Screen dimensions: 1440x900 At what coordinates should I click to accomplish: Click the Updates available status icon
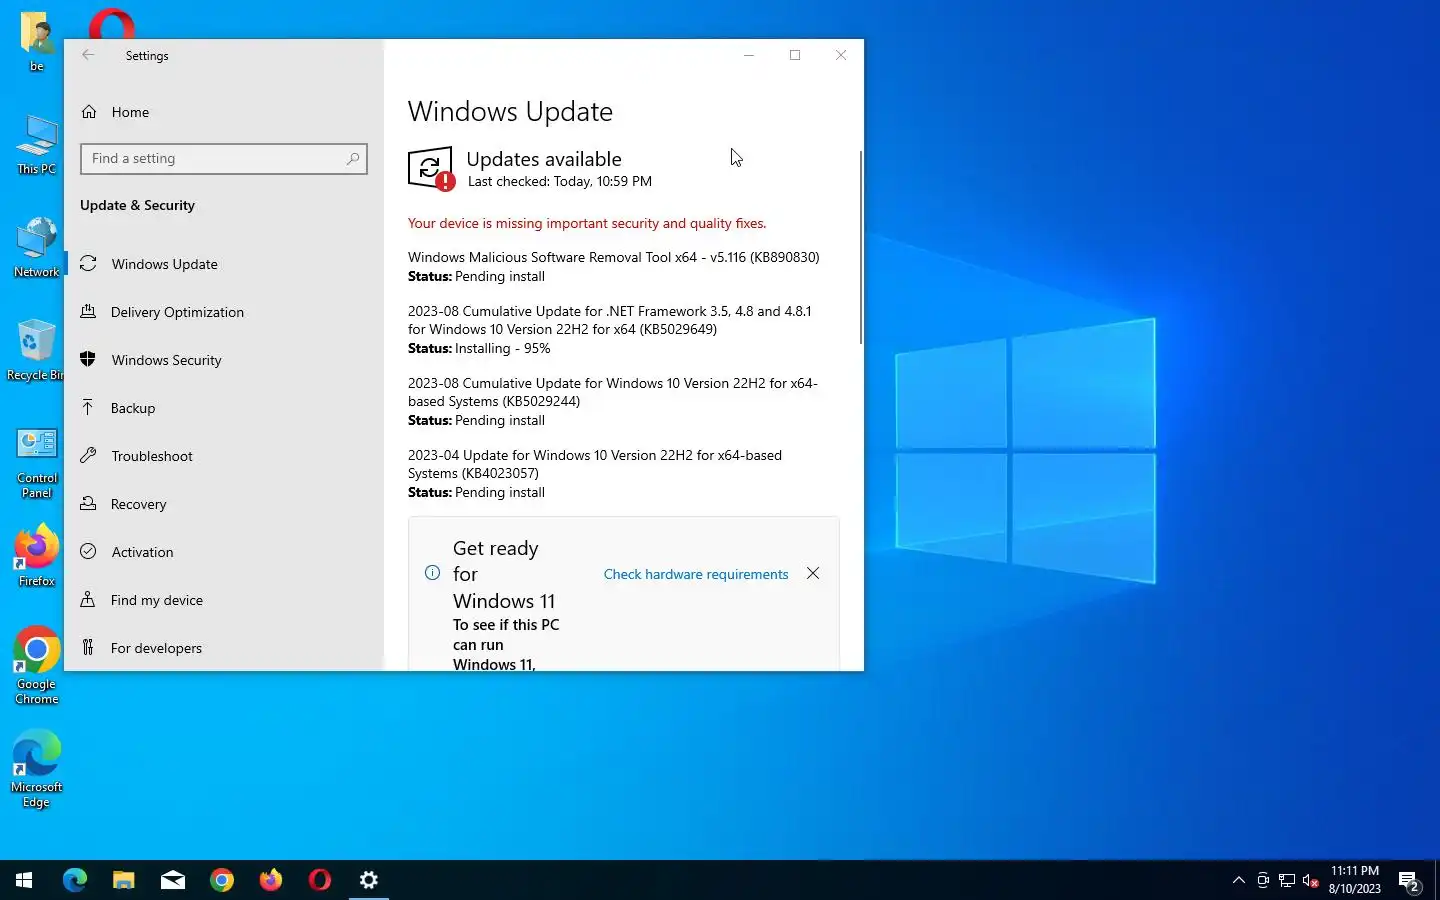pos(431,169)
